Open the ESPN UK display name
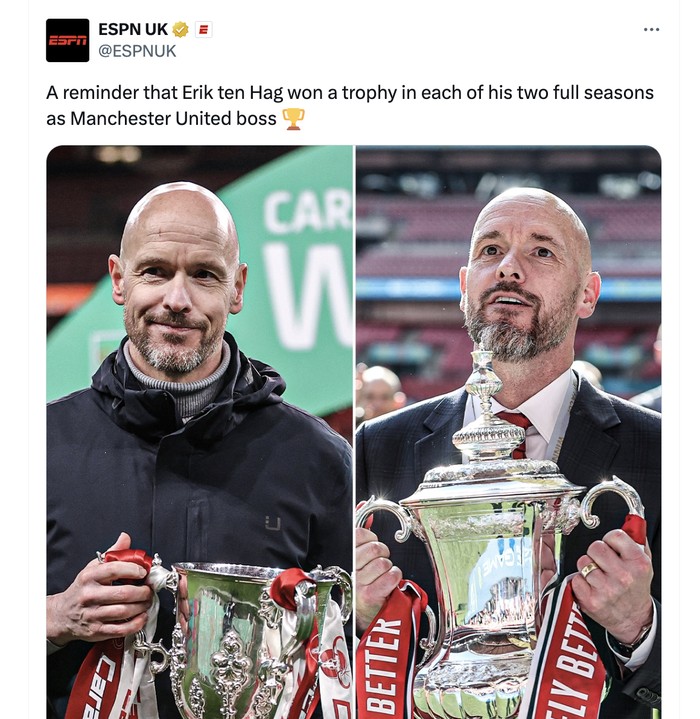The image size is (700, 719). (x=133, y=29)
